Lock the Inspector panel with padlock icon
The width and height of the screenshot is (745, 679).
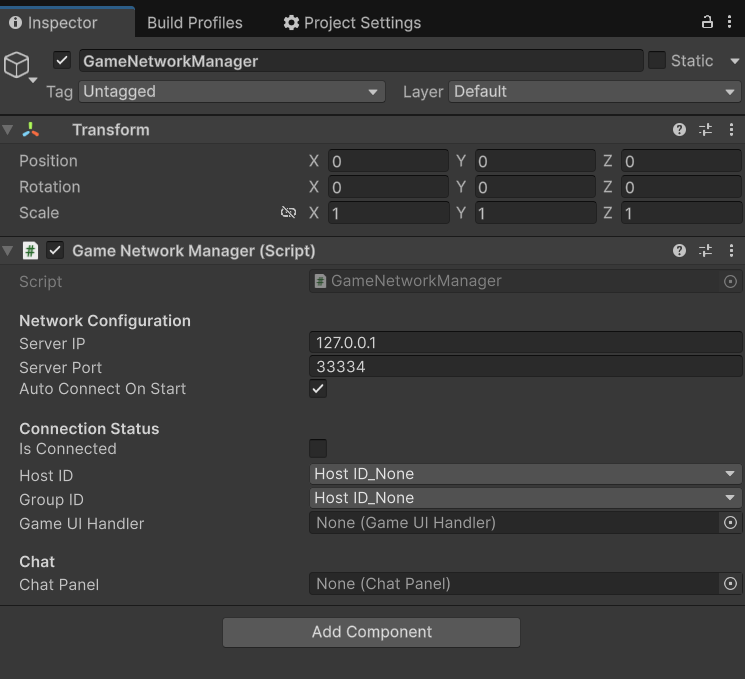pyautogui.click(x=707, y=22)
